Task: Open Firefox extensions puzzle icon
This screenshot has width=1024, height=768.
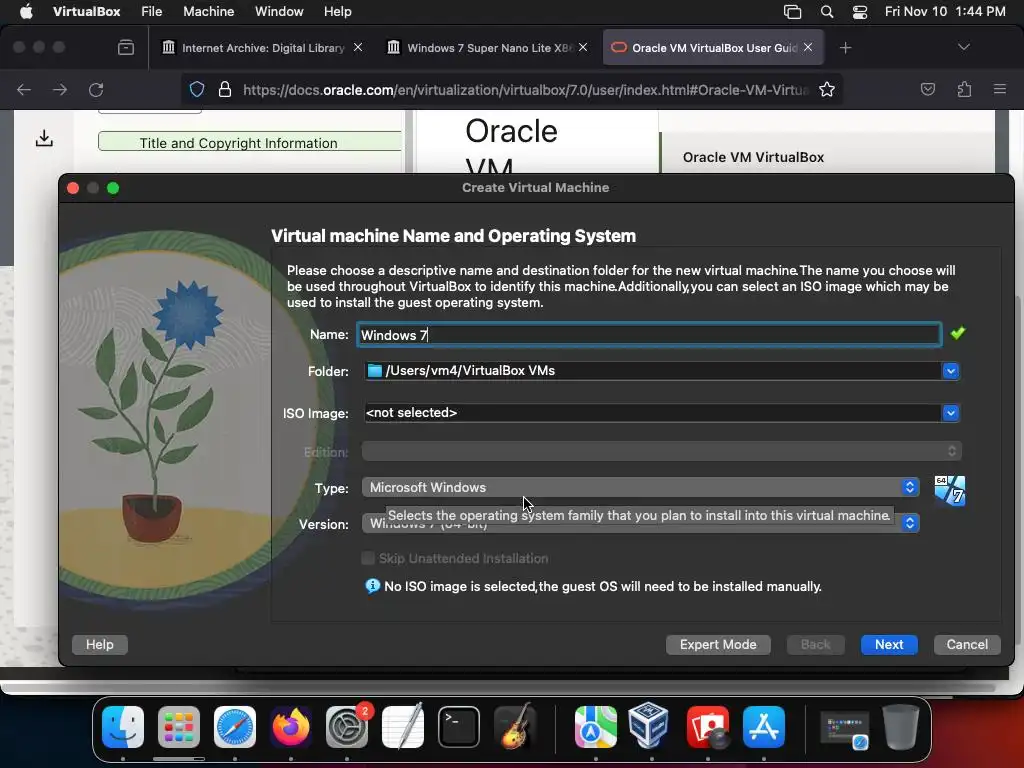Action: click(964, 89)
